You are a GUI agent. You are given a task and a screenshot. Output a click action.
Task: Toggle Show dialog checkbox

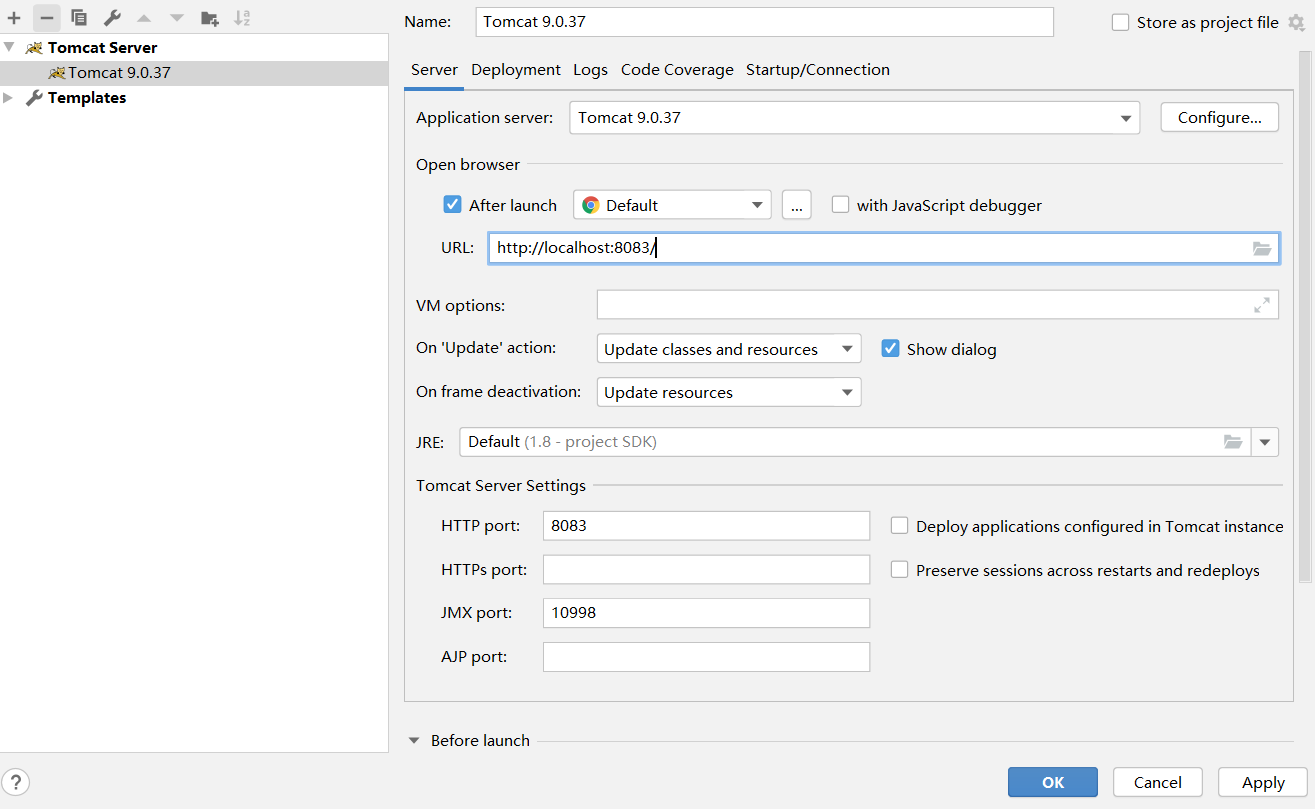pos(890,348)
